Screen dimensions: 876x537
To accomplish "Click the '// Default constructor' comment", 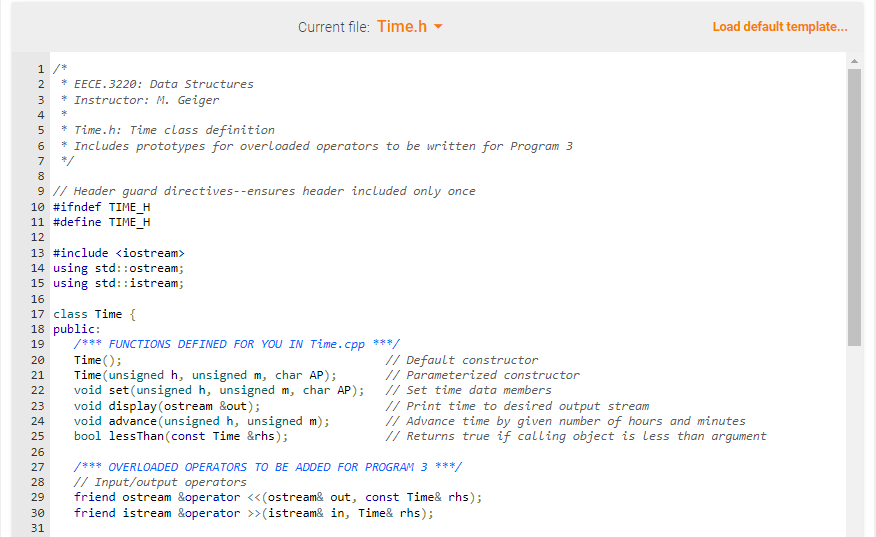I will (462, 360).
